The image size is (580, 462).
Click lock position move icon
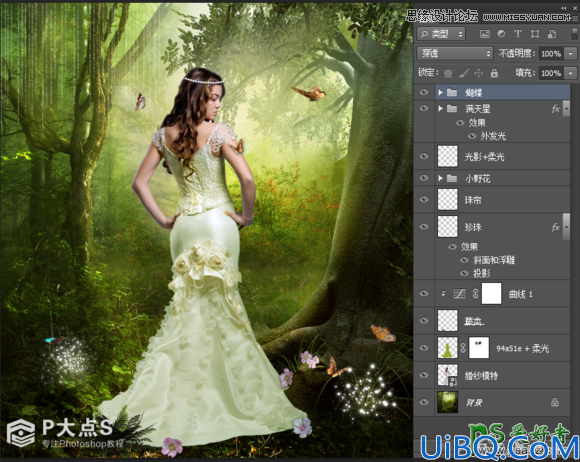click(479, 73)
